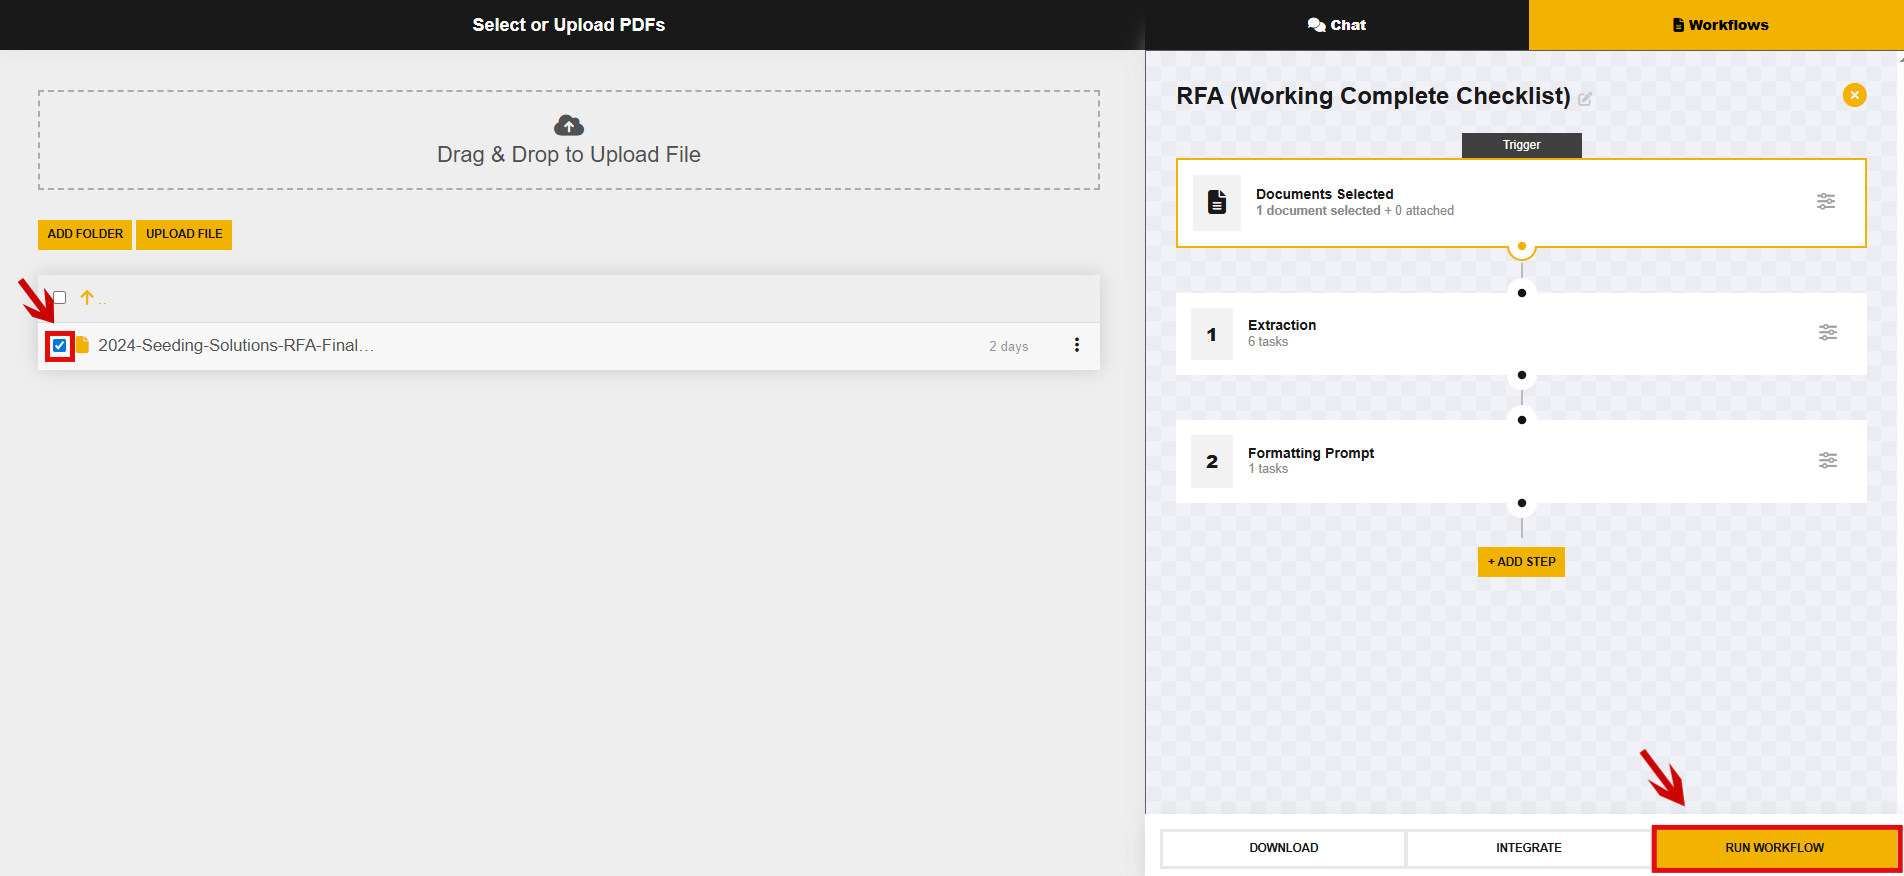
Task: Open settings sliders for Documents Selected
Action: pos(1825,202)
